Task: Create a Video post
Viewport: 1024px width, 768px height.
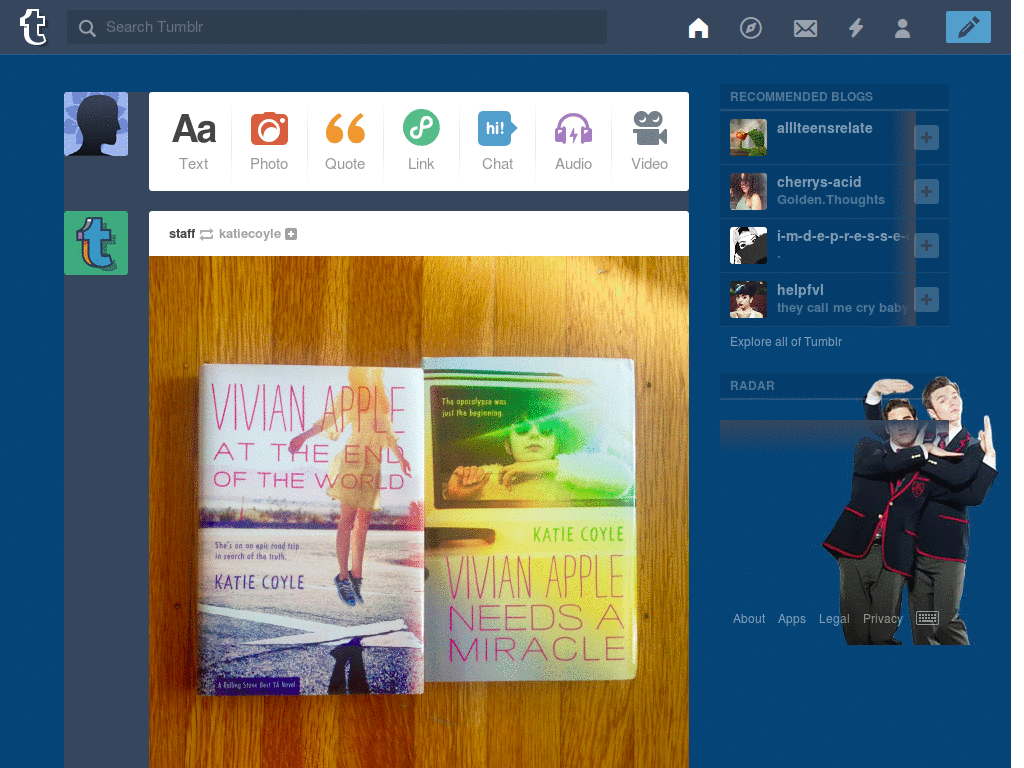Action: tap(649, 141)
